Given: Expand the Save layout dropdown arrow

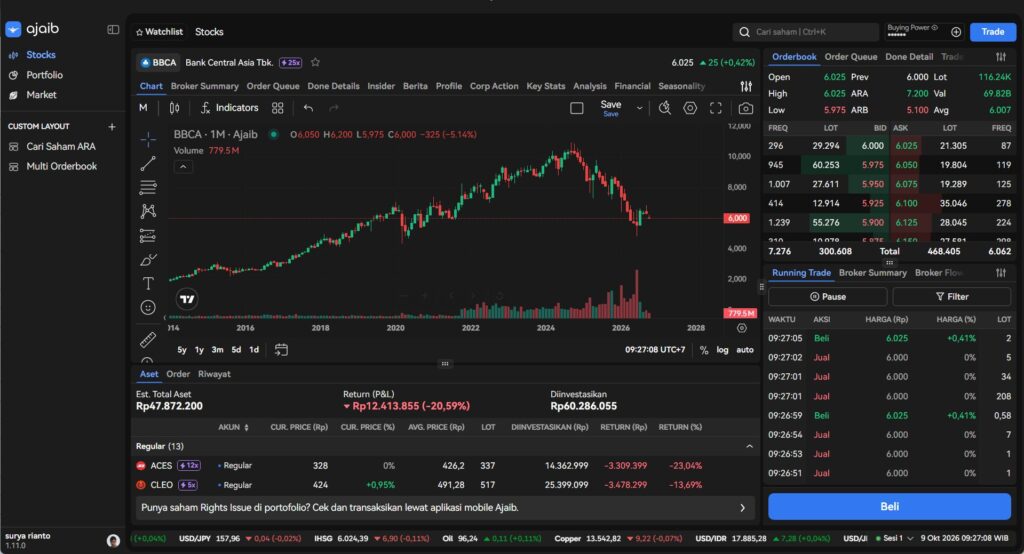Looking at the screenshot, I should point(639,108).
